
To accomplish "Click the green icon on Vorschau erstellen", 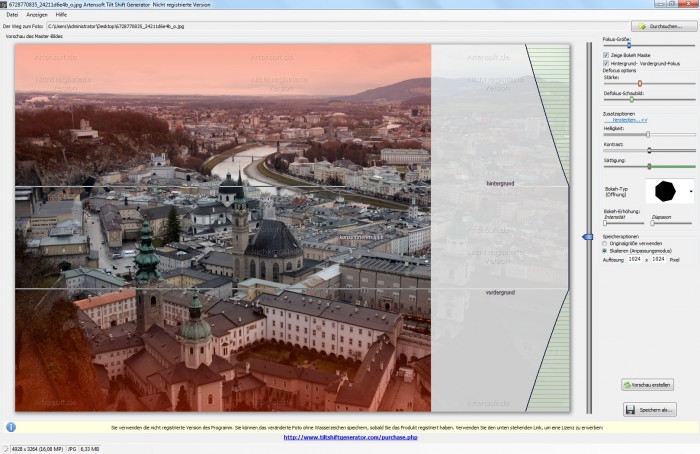I will [627, 385].
